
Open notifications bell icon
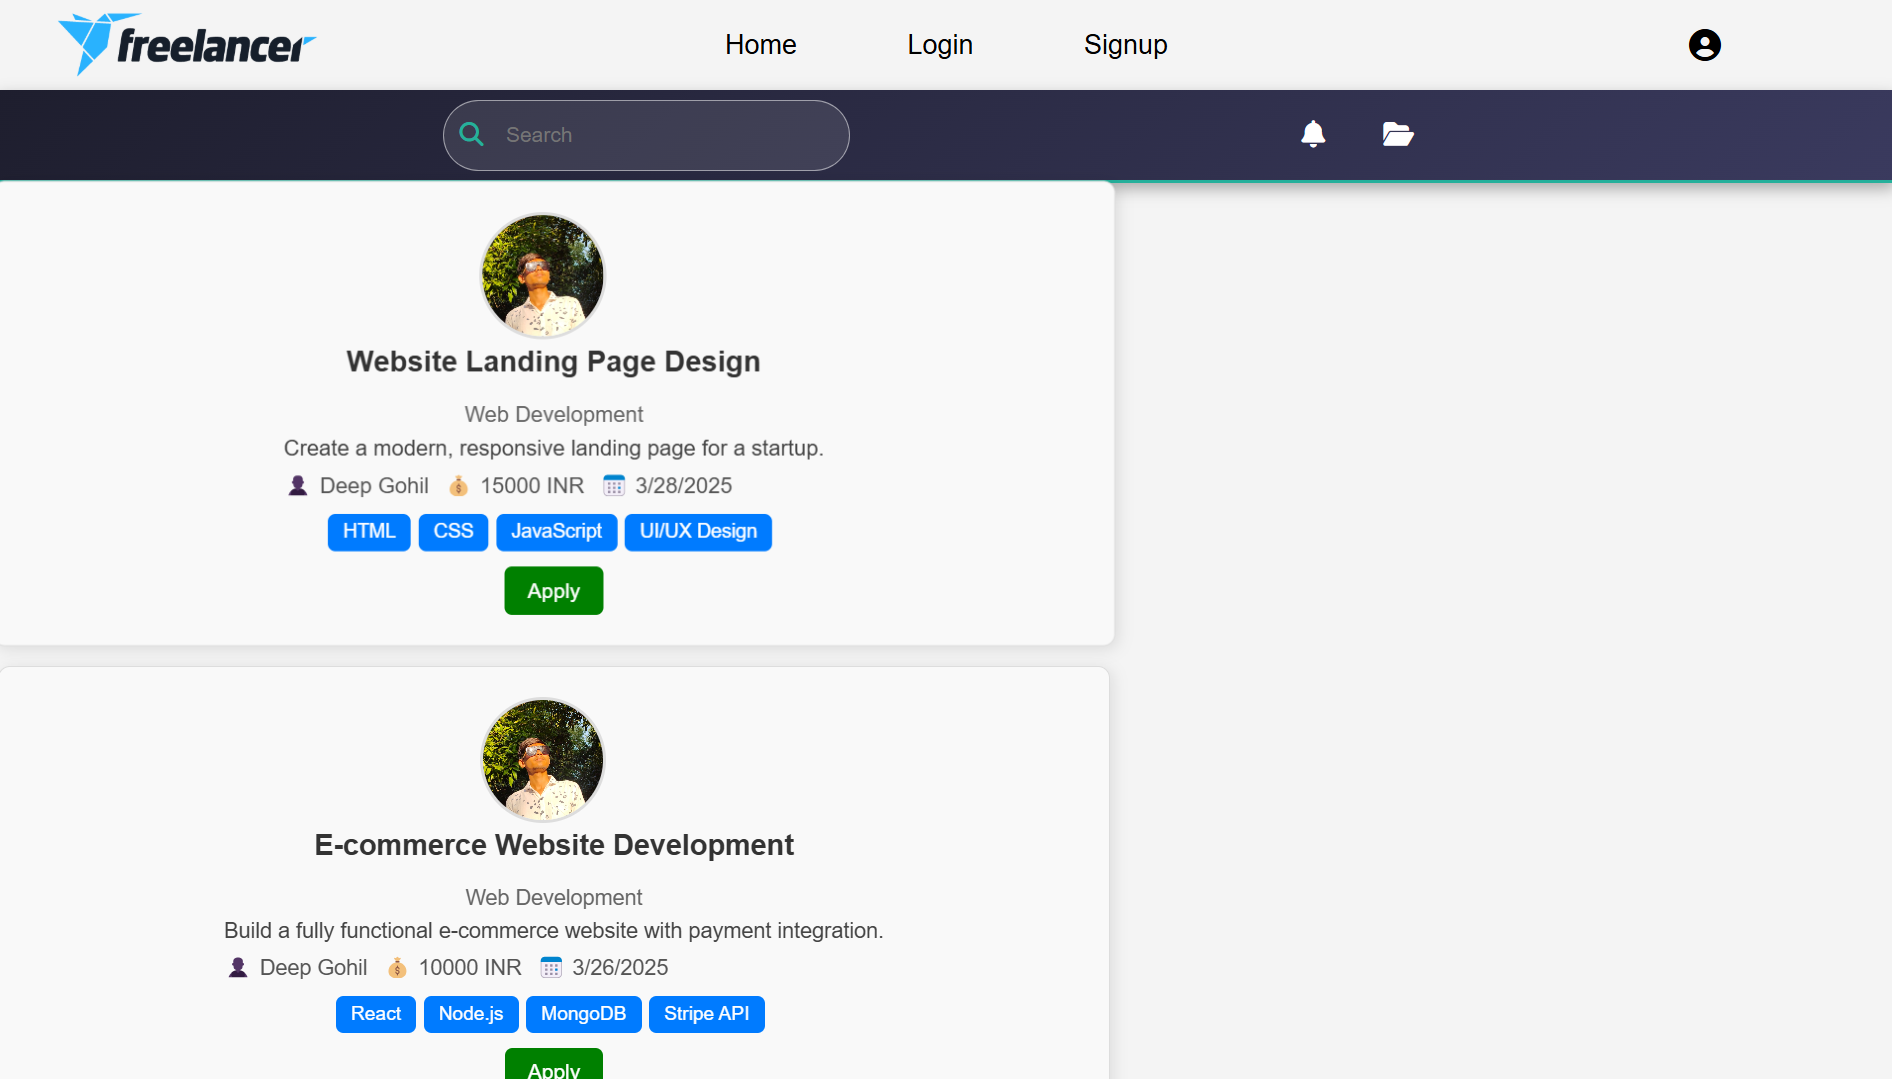pos(1312,134)
